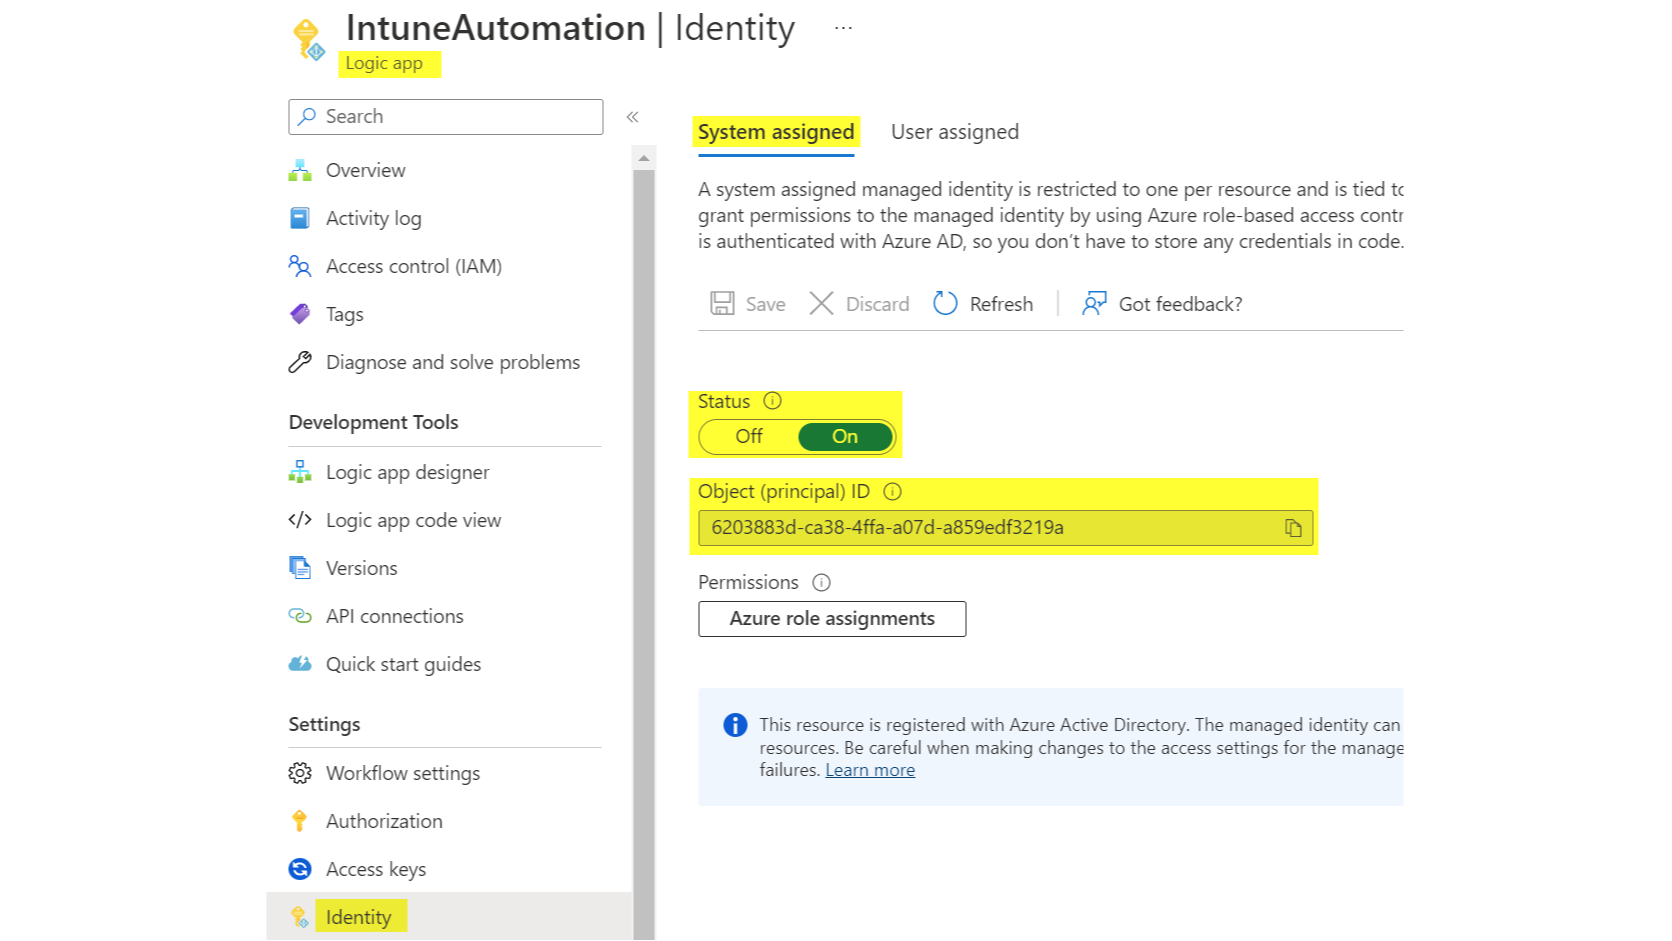Click the search magnifier icon in sidebar
Viewport: 1672px width, 941px height.
[x=307, y=117]
